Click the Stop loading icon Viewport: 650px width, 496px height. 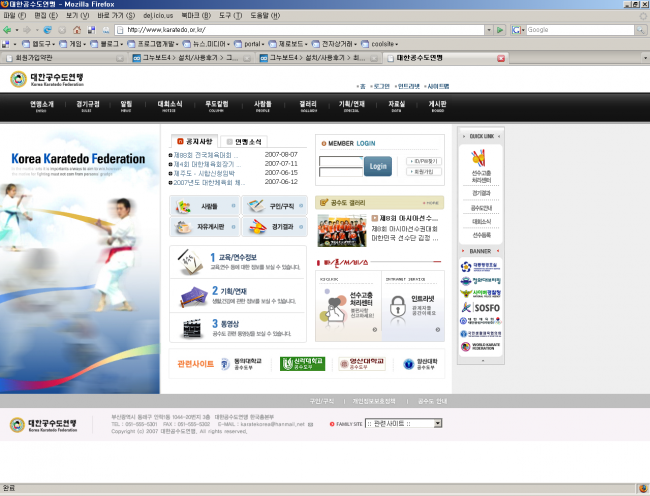(x=62, y=30)
